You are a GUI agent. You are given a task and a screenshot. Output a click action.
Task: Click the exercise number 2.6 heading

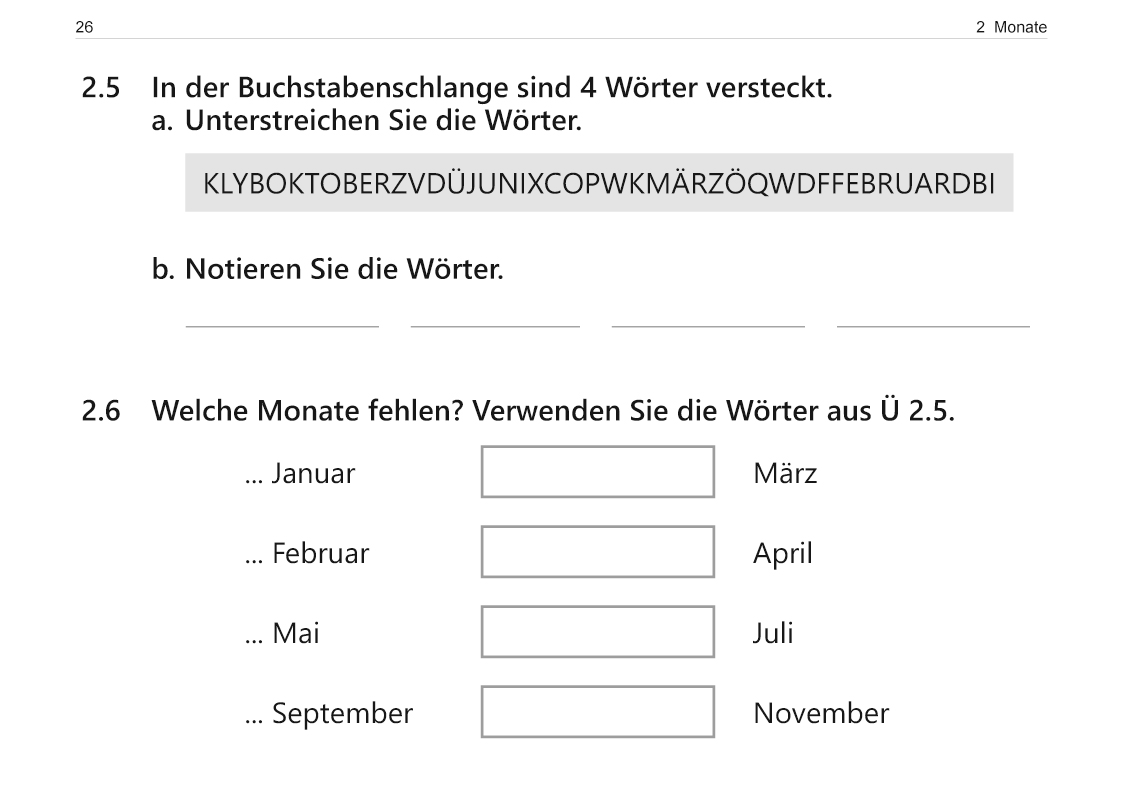(101, 411)
